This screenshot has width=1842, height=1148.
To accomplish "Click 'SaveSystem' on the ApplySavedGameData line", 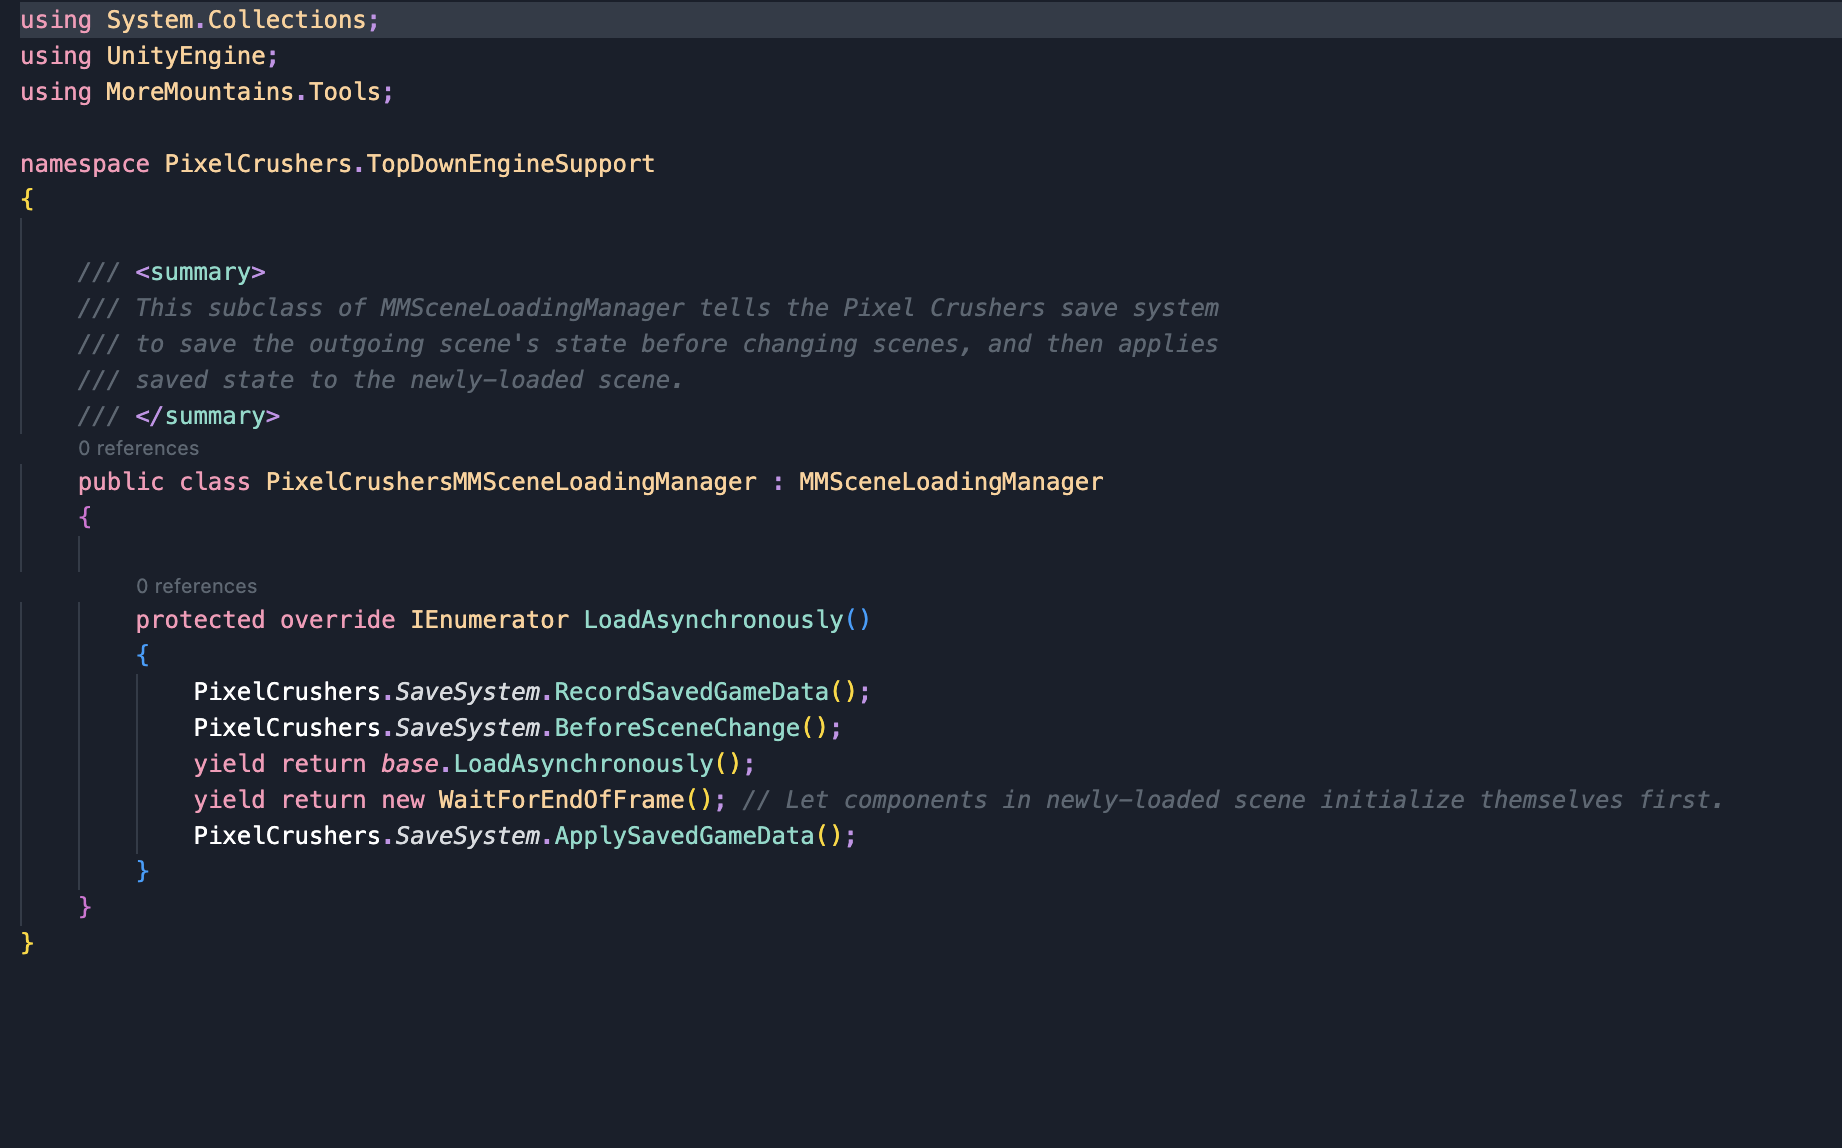I will point(468,836).
